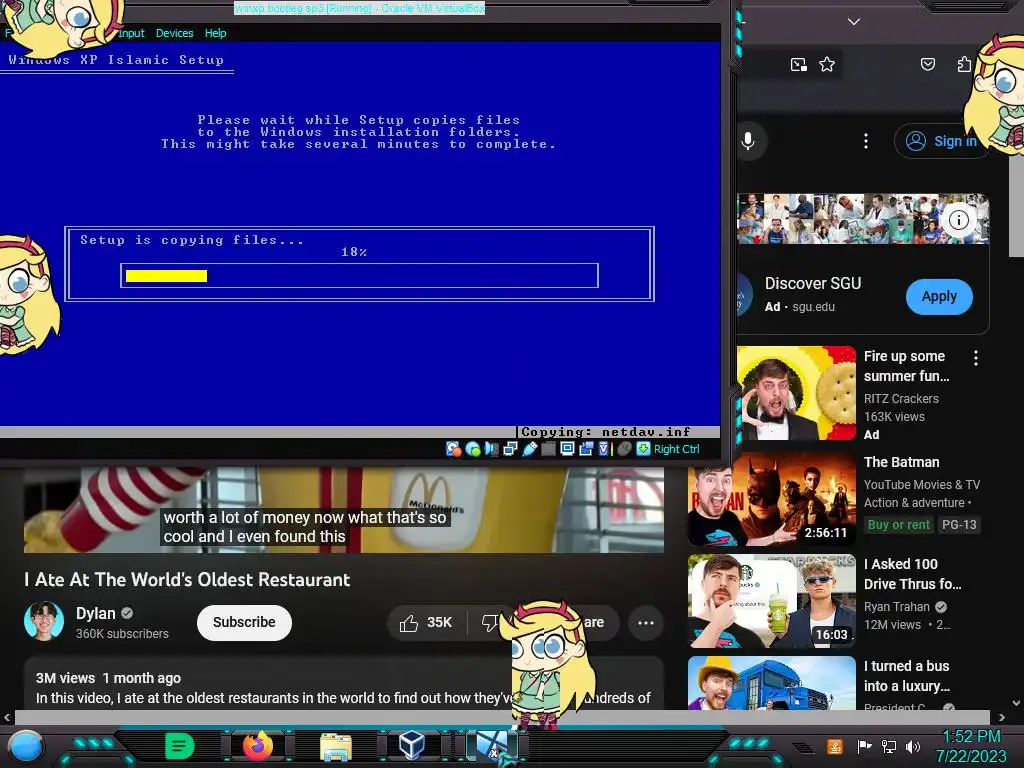Open RITZ Crackers ad thumbnail
This screenshot has height=768, width=1024.
(797, 393)
